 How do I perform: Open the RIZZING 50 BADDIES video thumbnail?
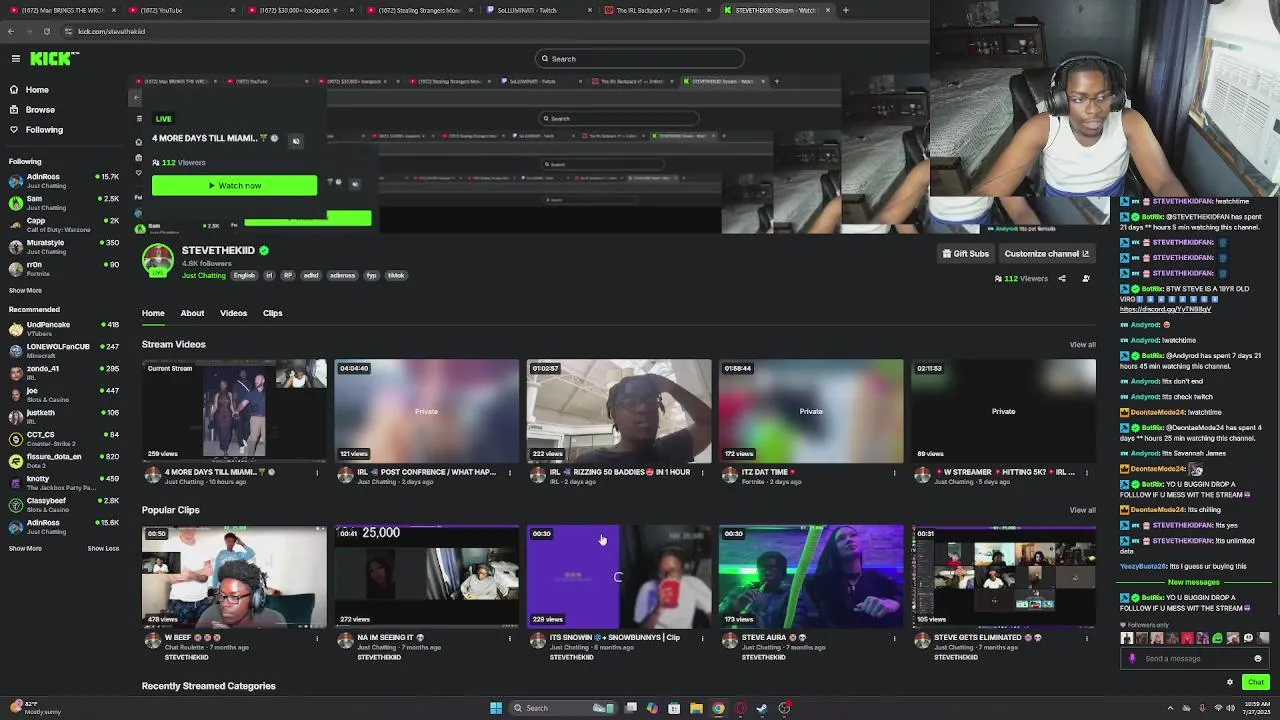point(619,411)
